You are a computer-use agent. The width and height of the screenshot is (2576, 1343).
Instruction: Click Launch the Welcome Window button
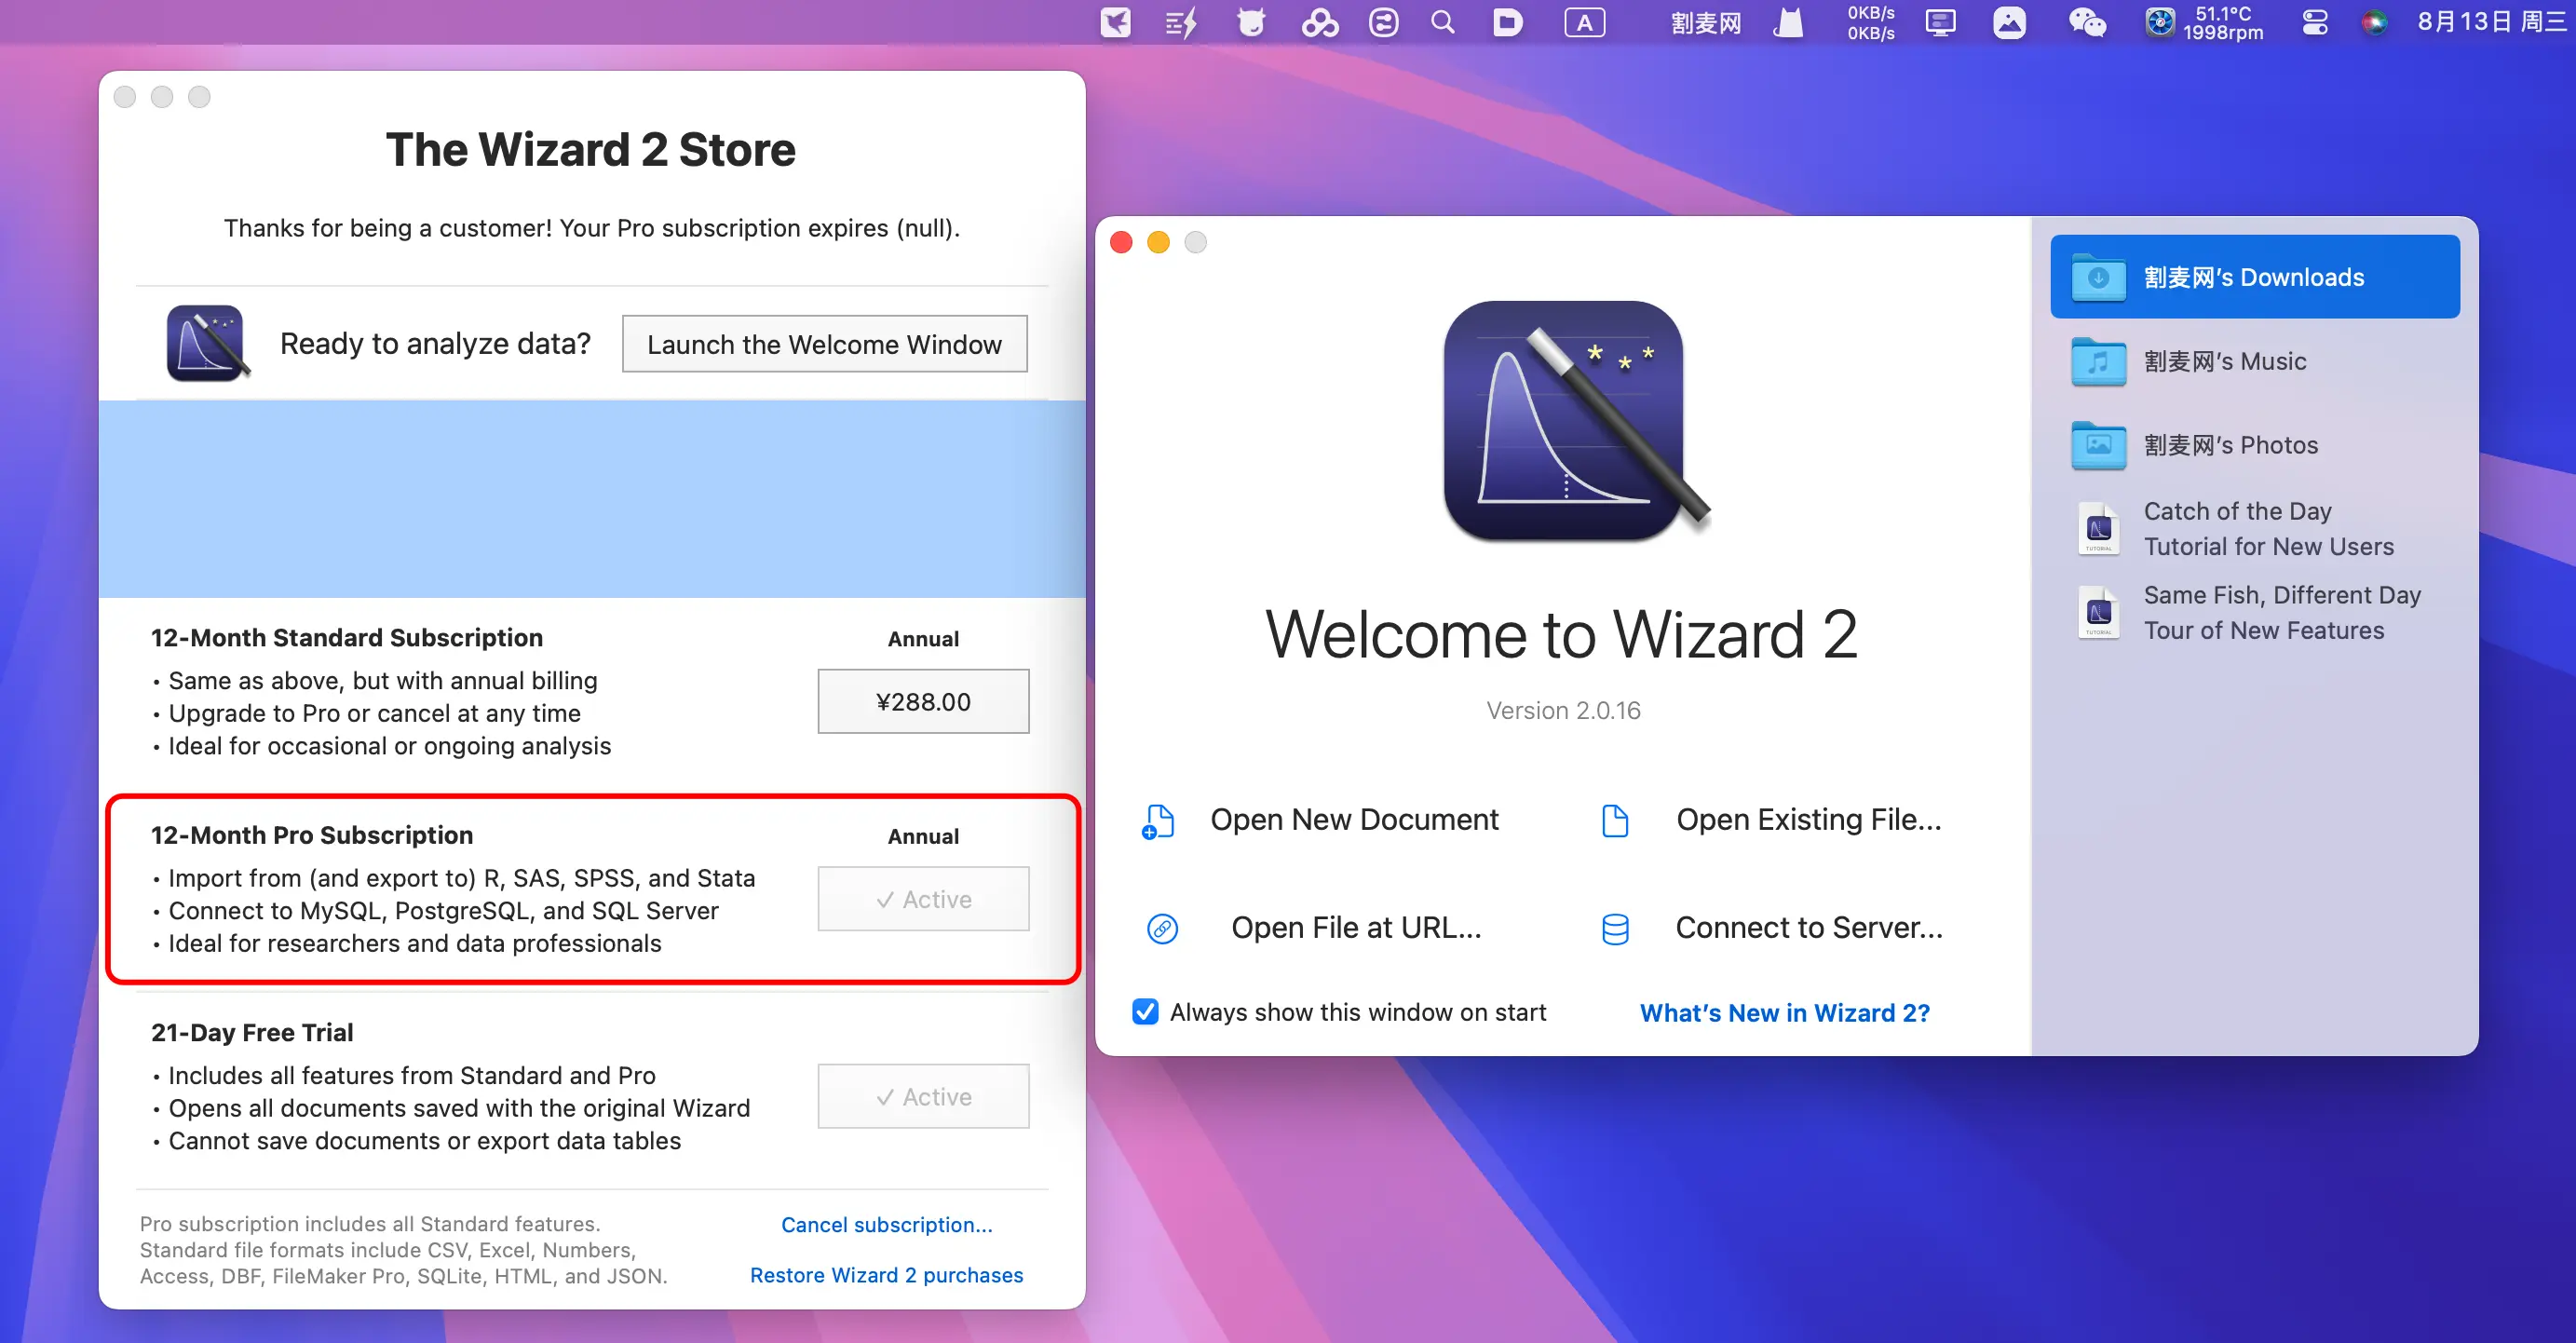click(824, 344)
